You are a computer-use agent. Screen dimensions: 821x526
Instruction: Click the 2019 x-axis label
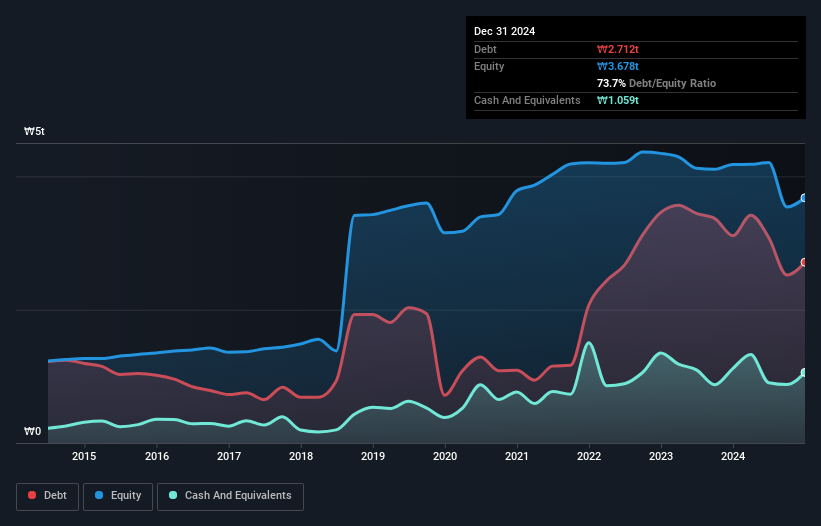pos(373,456)
